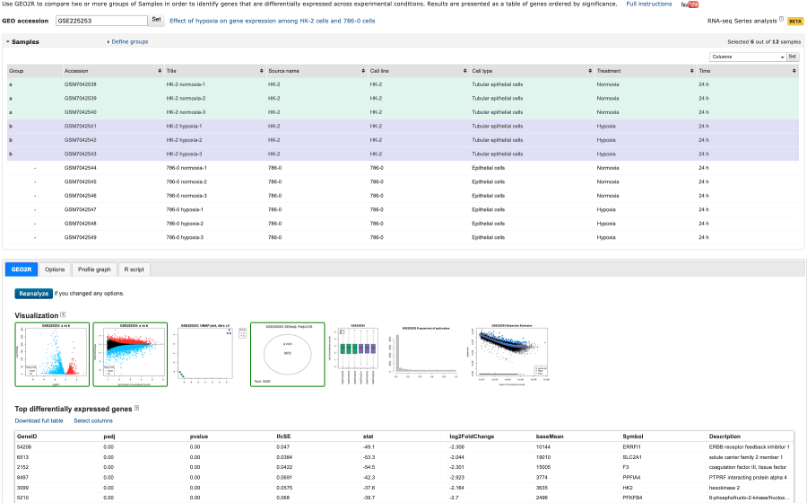
Task: Click SLC2A1 gene symbol in results
Action: pyautogui.click(x=632, y=457)
